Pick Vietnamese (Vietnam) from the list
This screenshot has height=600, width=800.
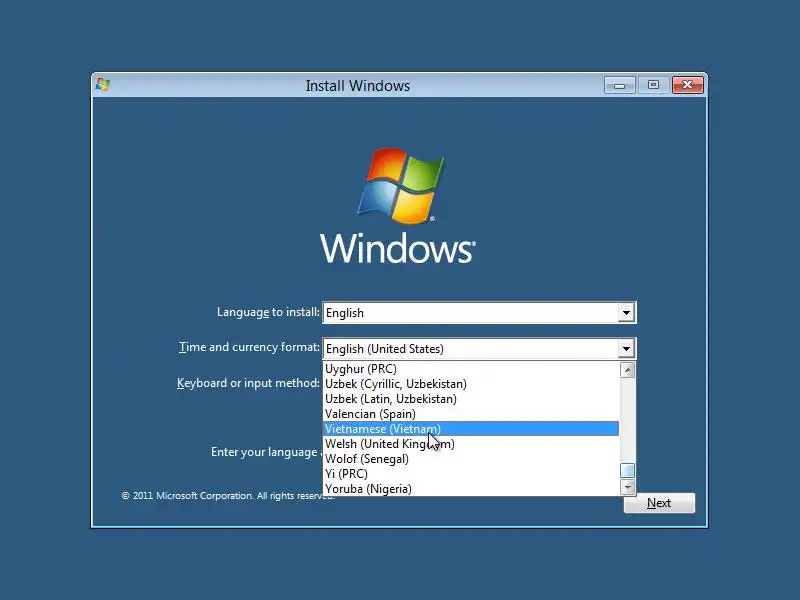[x=471, y=429]
